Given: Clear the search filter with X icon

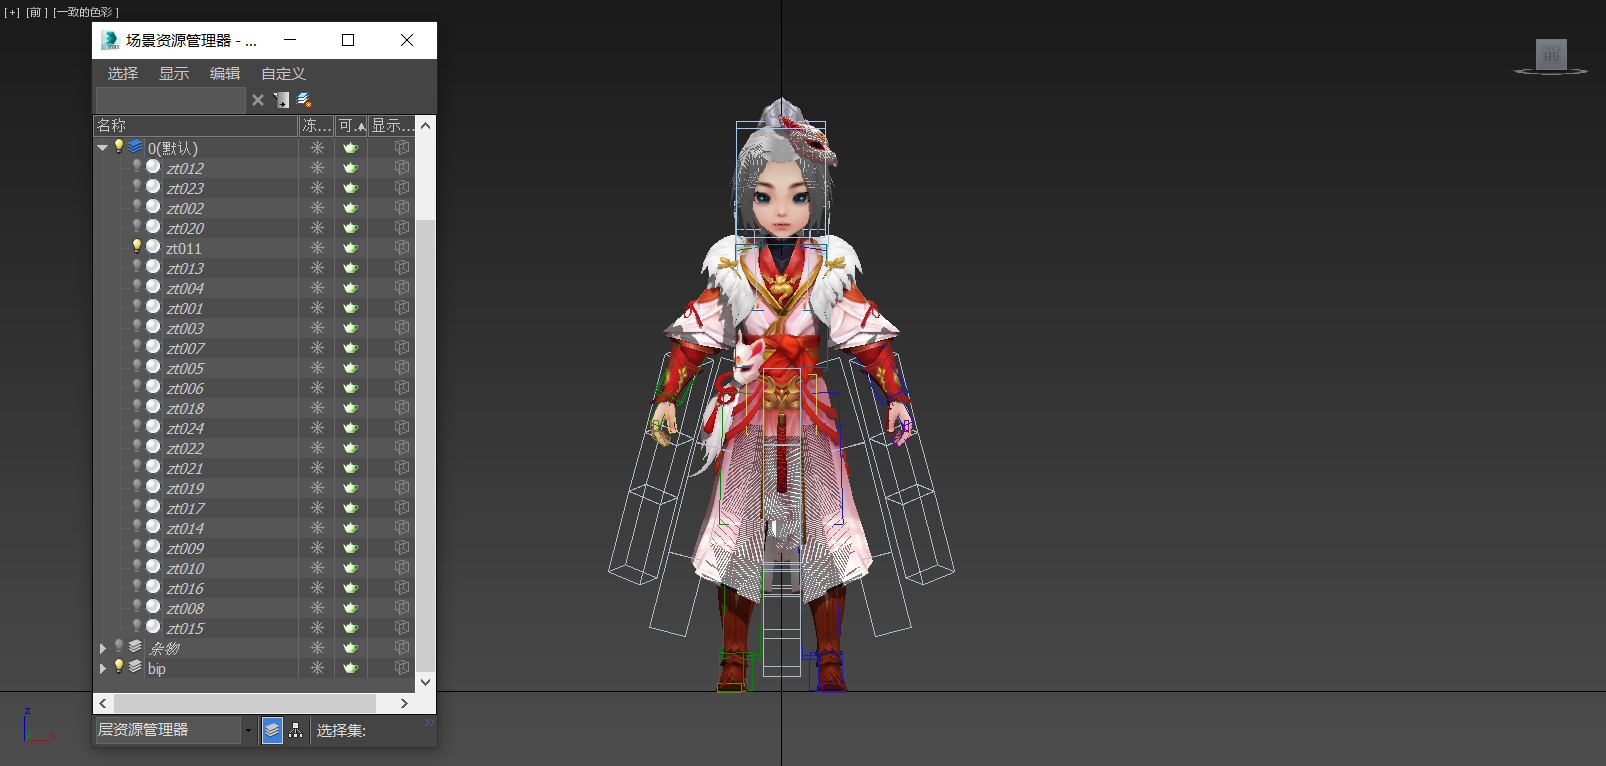Looking at the screenshot, I should click(258, 100).
